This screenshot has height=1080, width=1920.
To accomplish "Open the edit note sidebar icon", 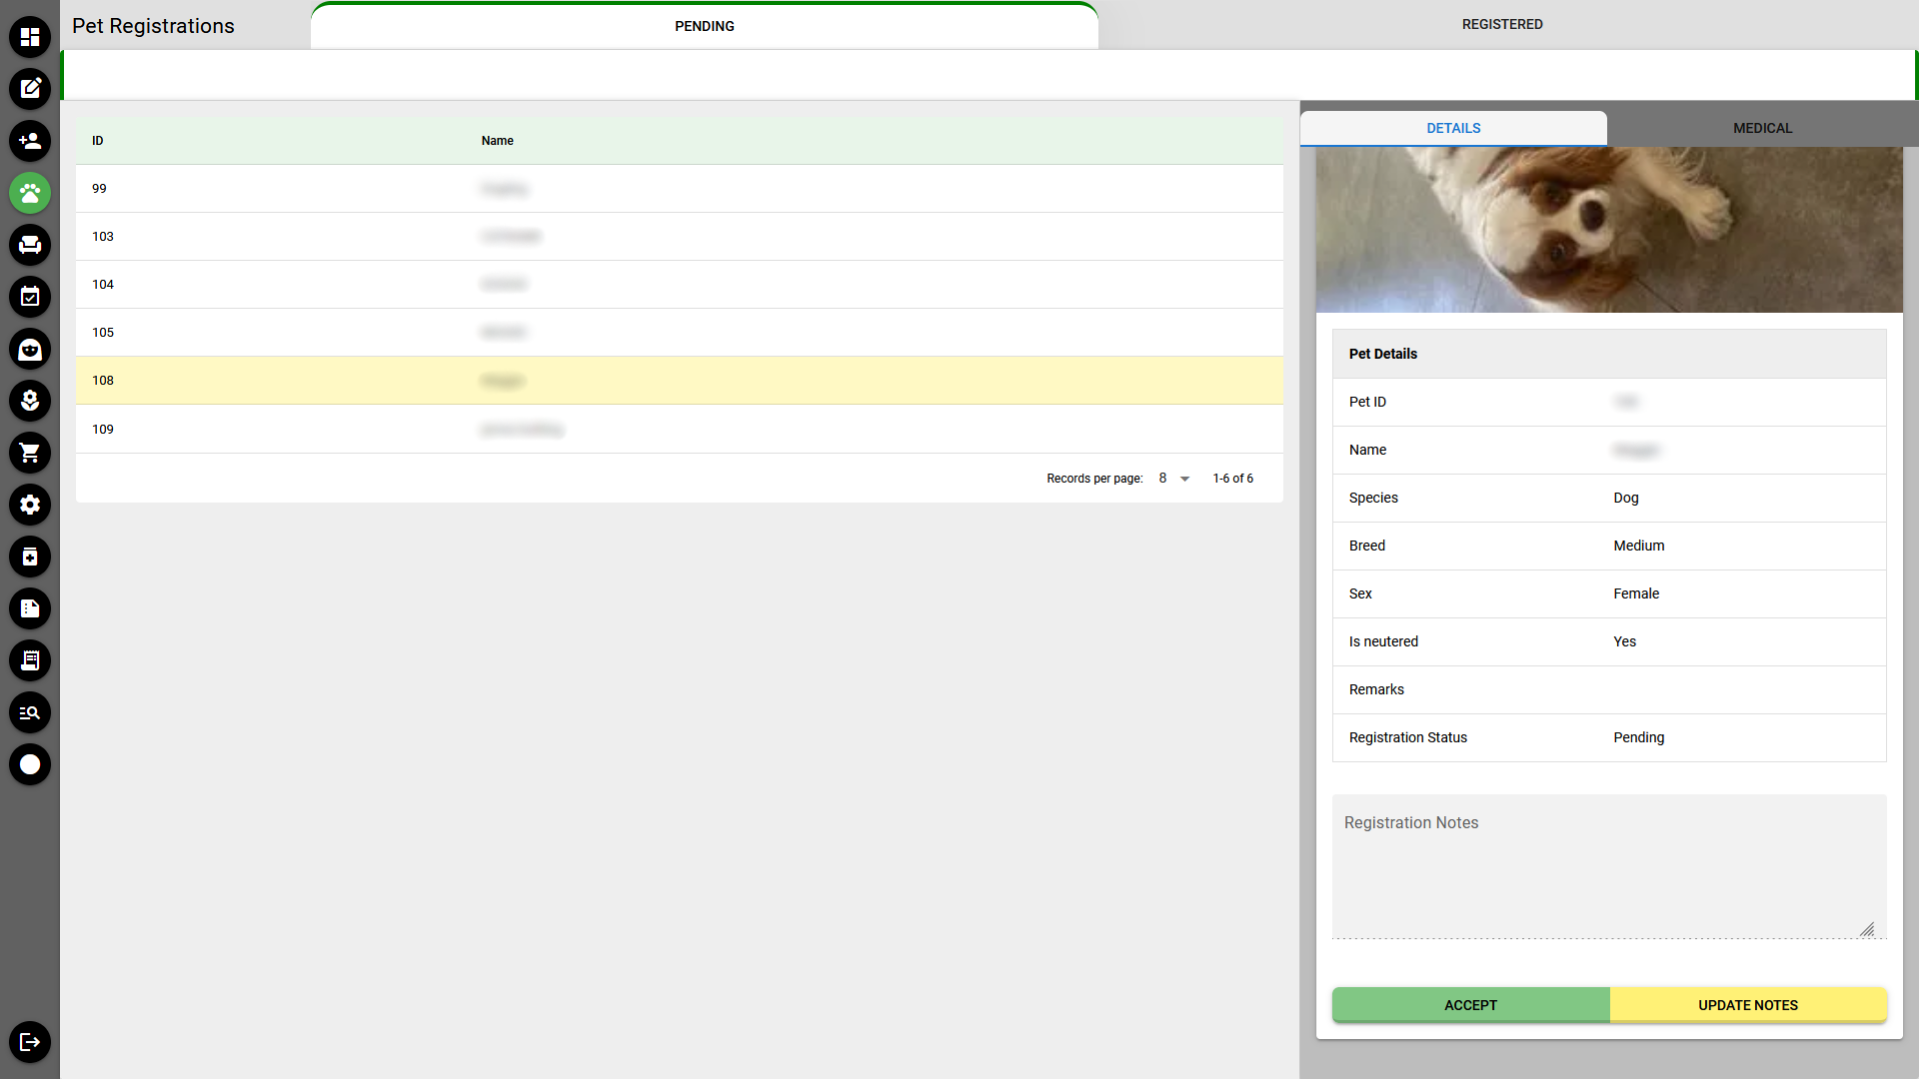I will [x=30, y=89].
